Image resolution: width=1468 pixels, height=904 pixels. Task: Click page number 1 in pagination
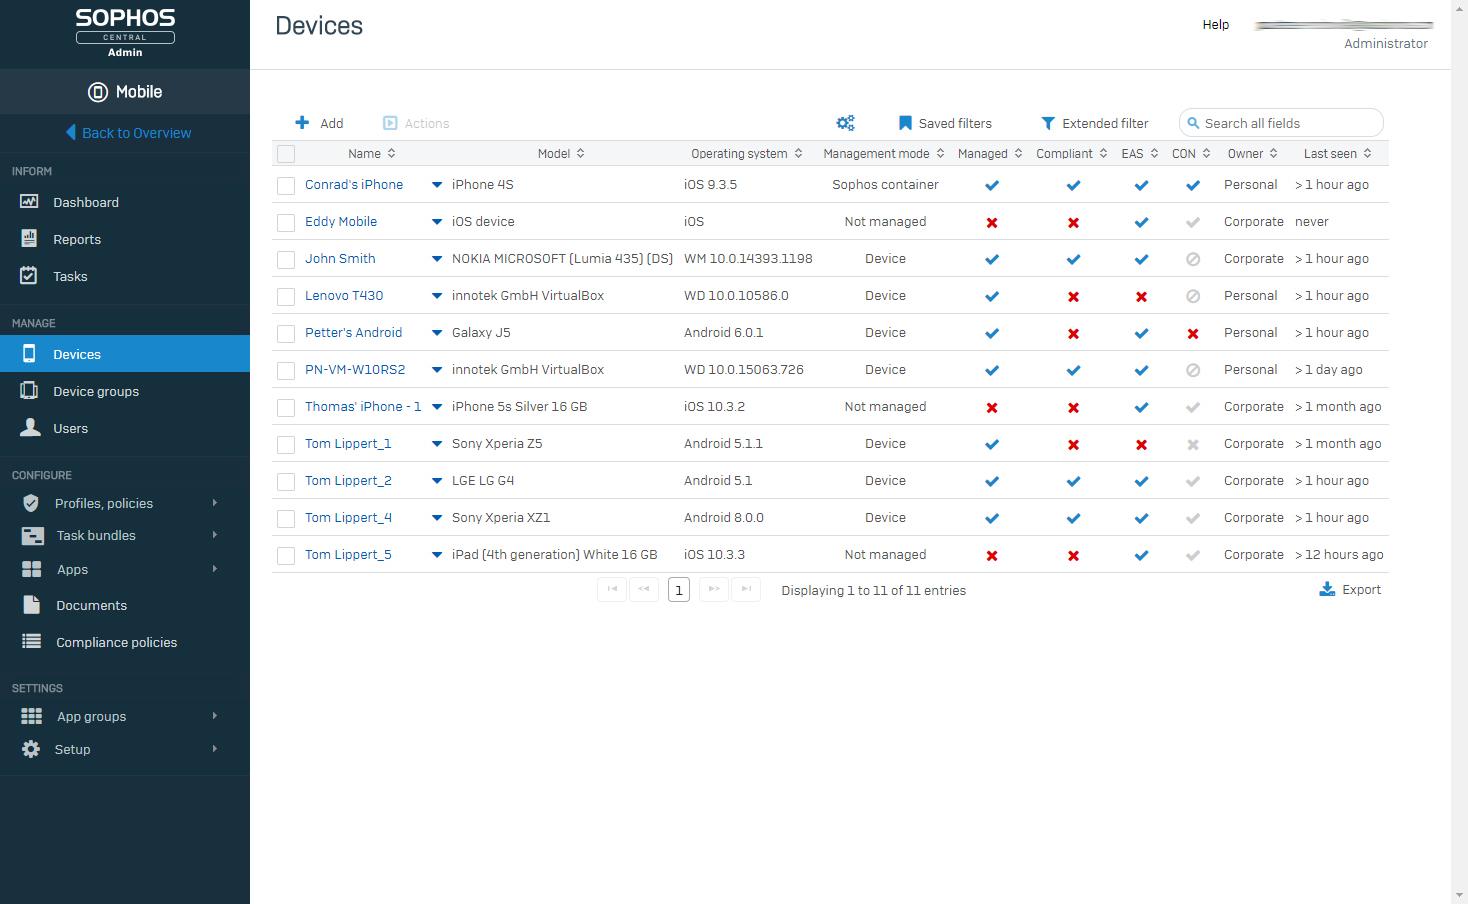pos(679,590)
